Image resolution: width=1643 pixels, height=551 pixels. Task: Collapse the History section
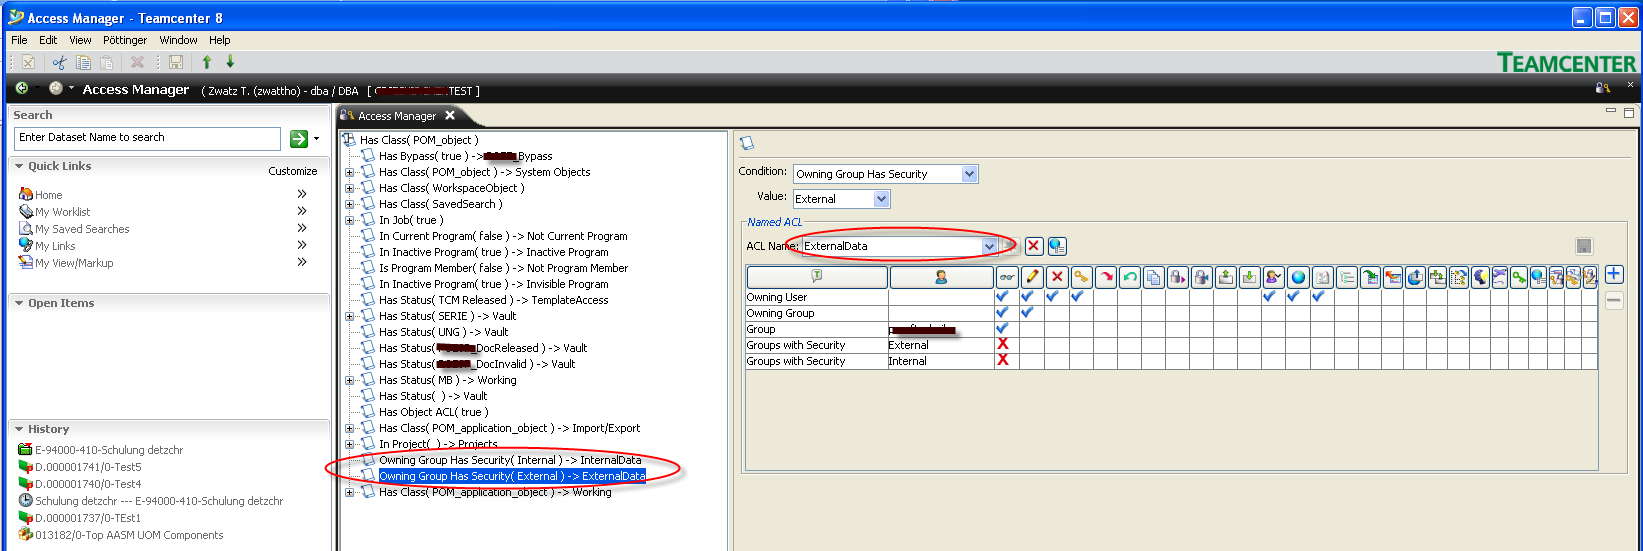coord(19,429)
